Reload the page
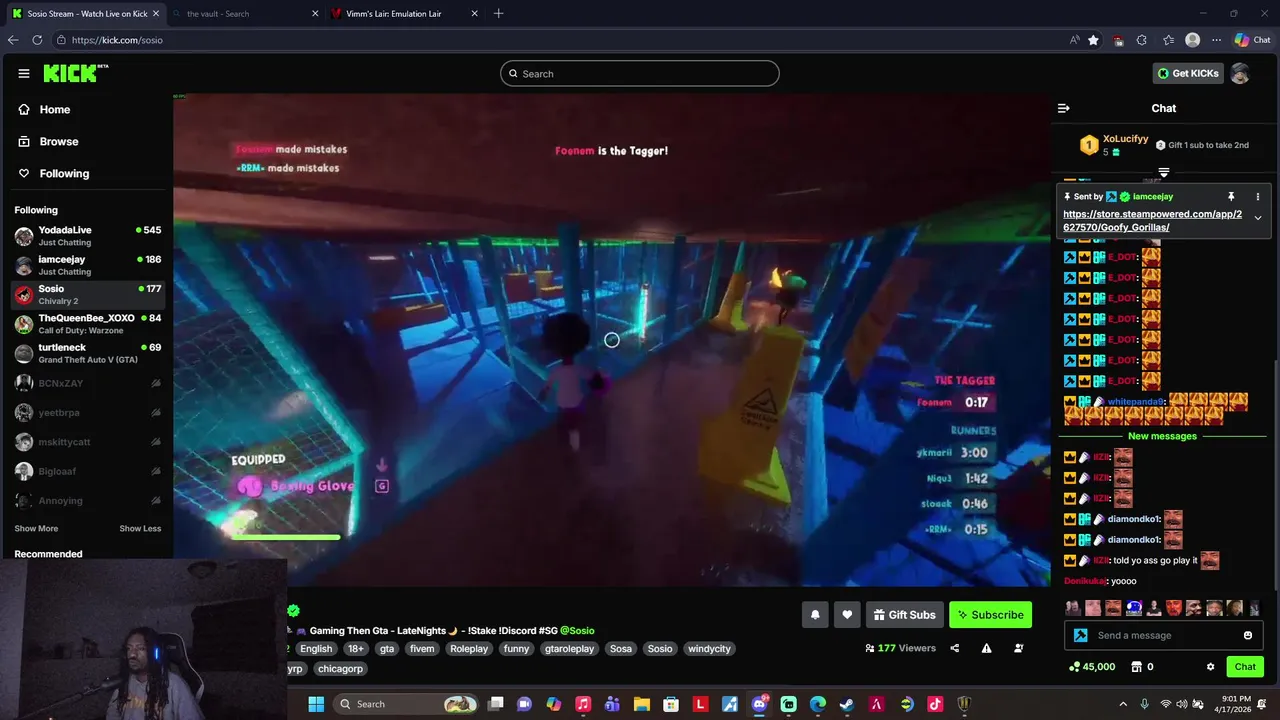 tap(37, 40)
